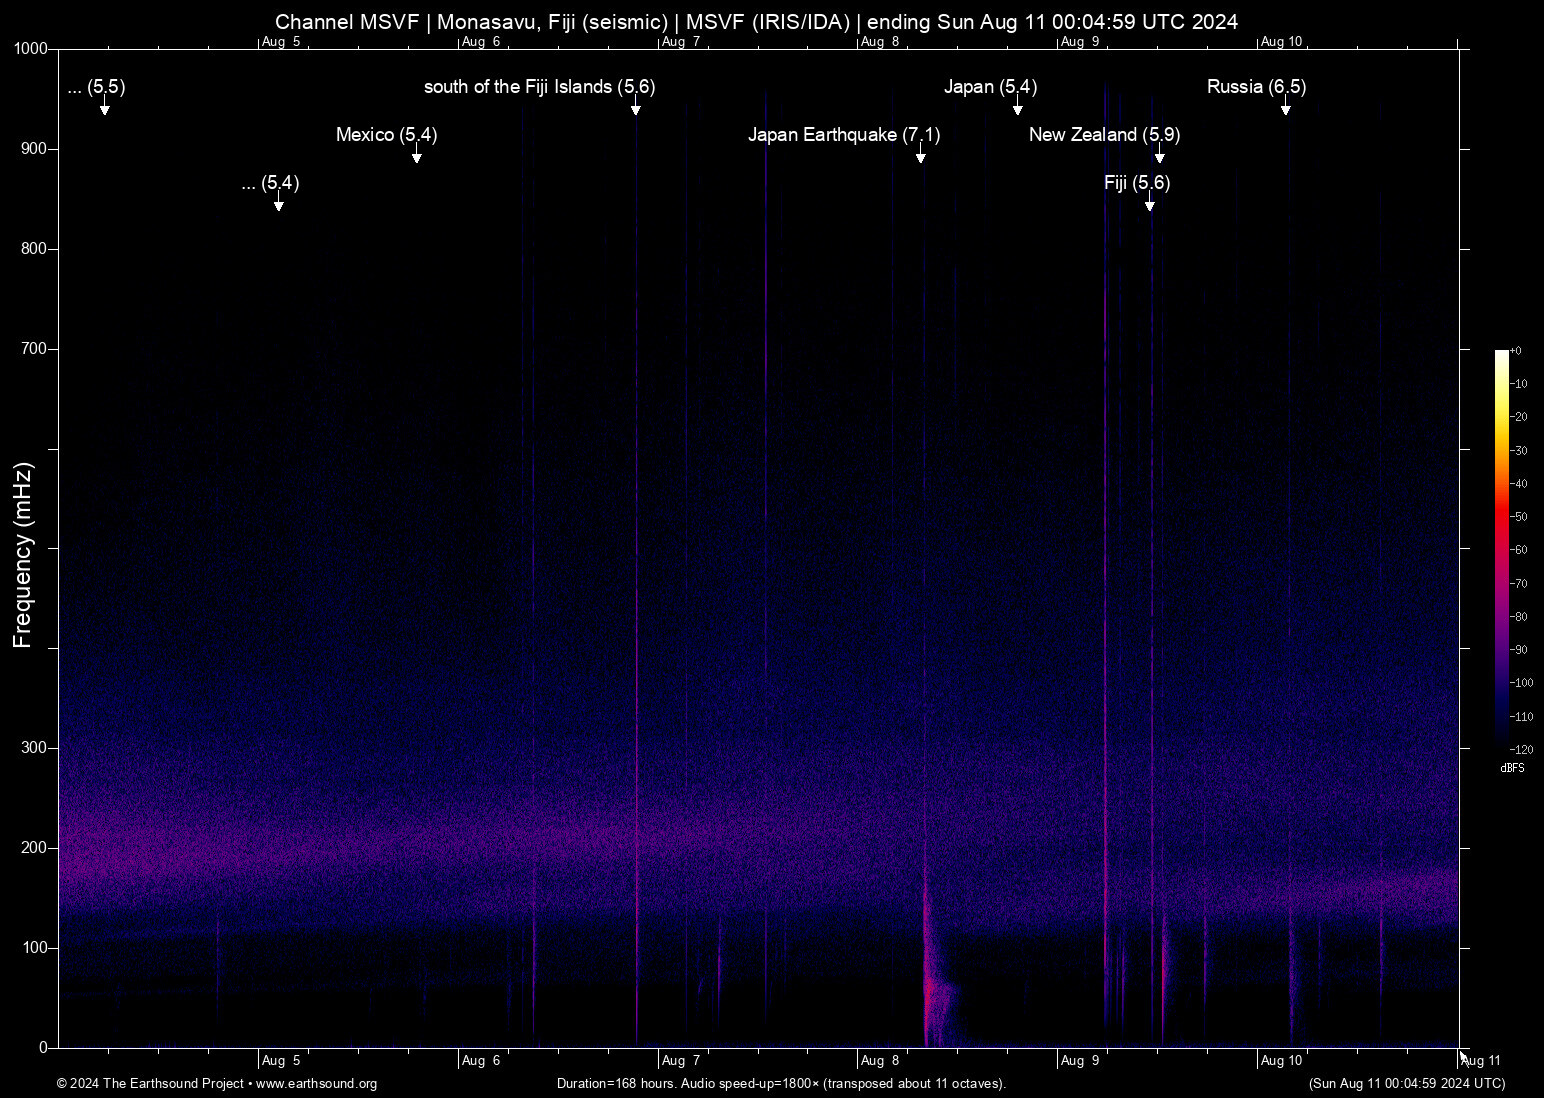Click the unnamed ... (5.5) event label
Image resolution: width=1544 pixels, height=1098 pixels.
click(96, 87)
